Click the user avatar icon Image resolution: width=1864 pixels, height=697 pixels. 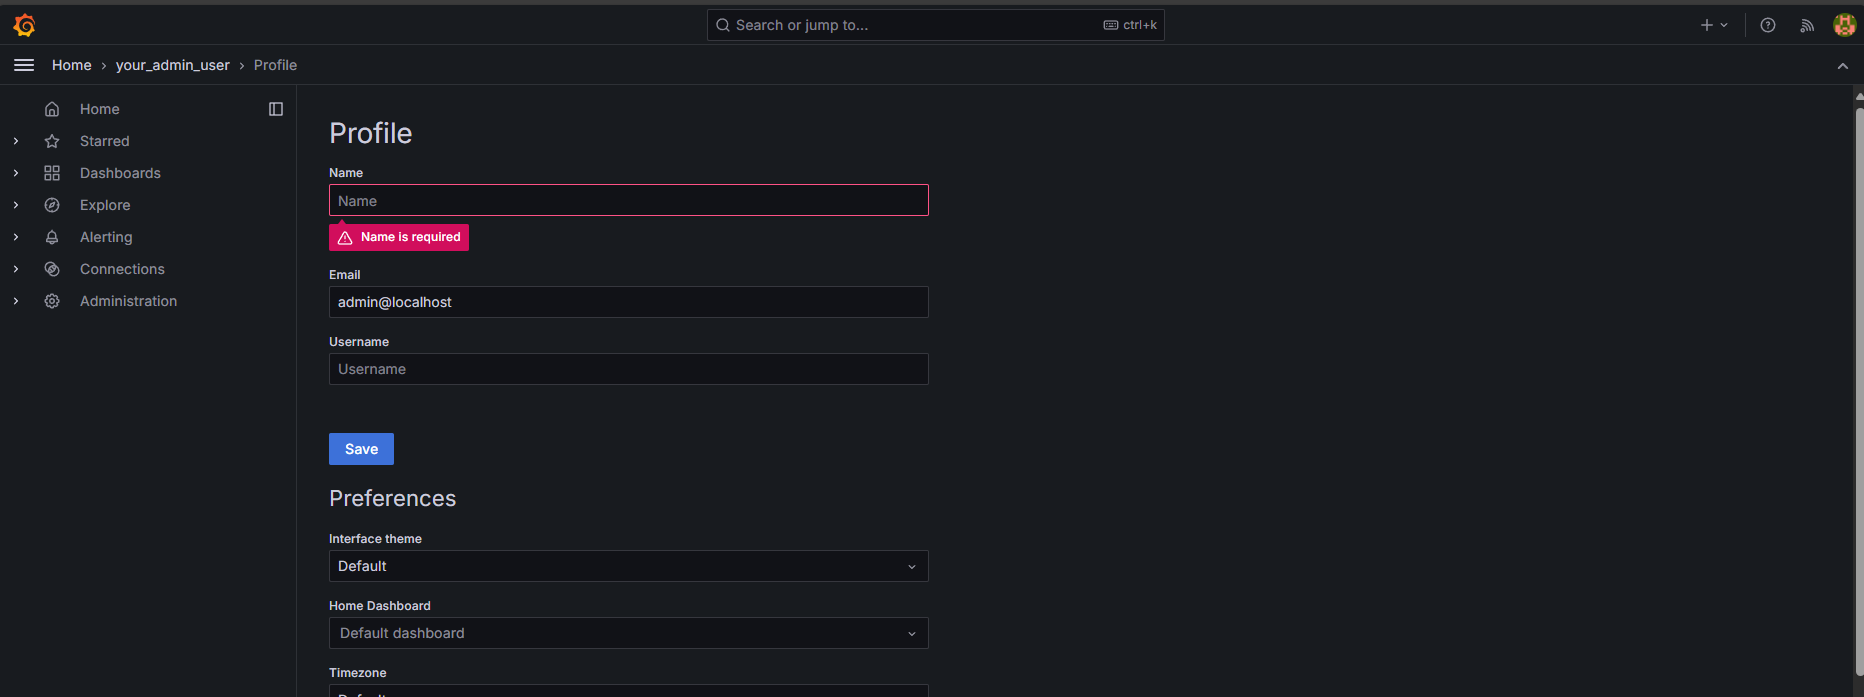[x=1844, y=25]
